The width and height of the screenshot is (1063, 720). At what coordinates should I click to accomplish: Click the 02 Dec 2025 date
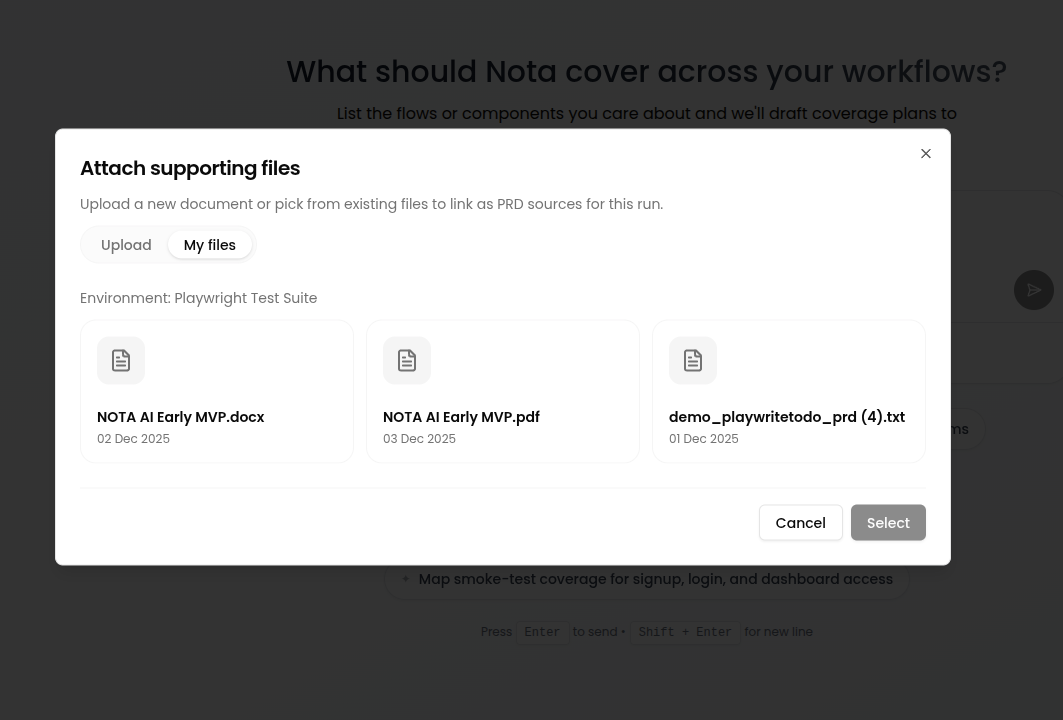tap(133, 439)
